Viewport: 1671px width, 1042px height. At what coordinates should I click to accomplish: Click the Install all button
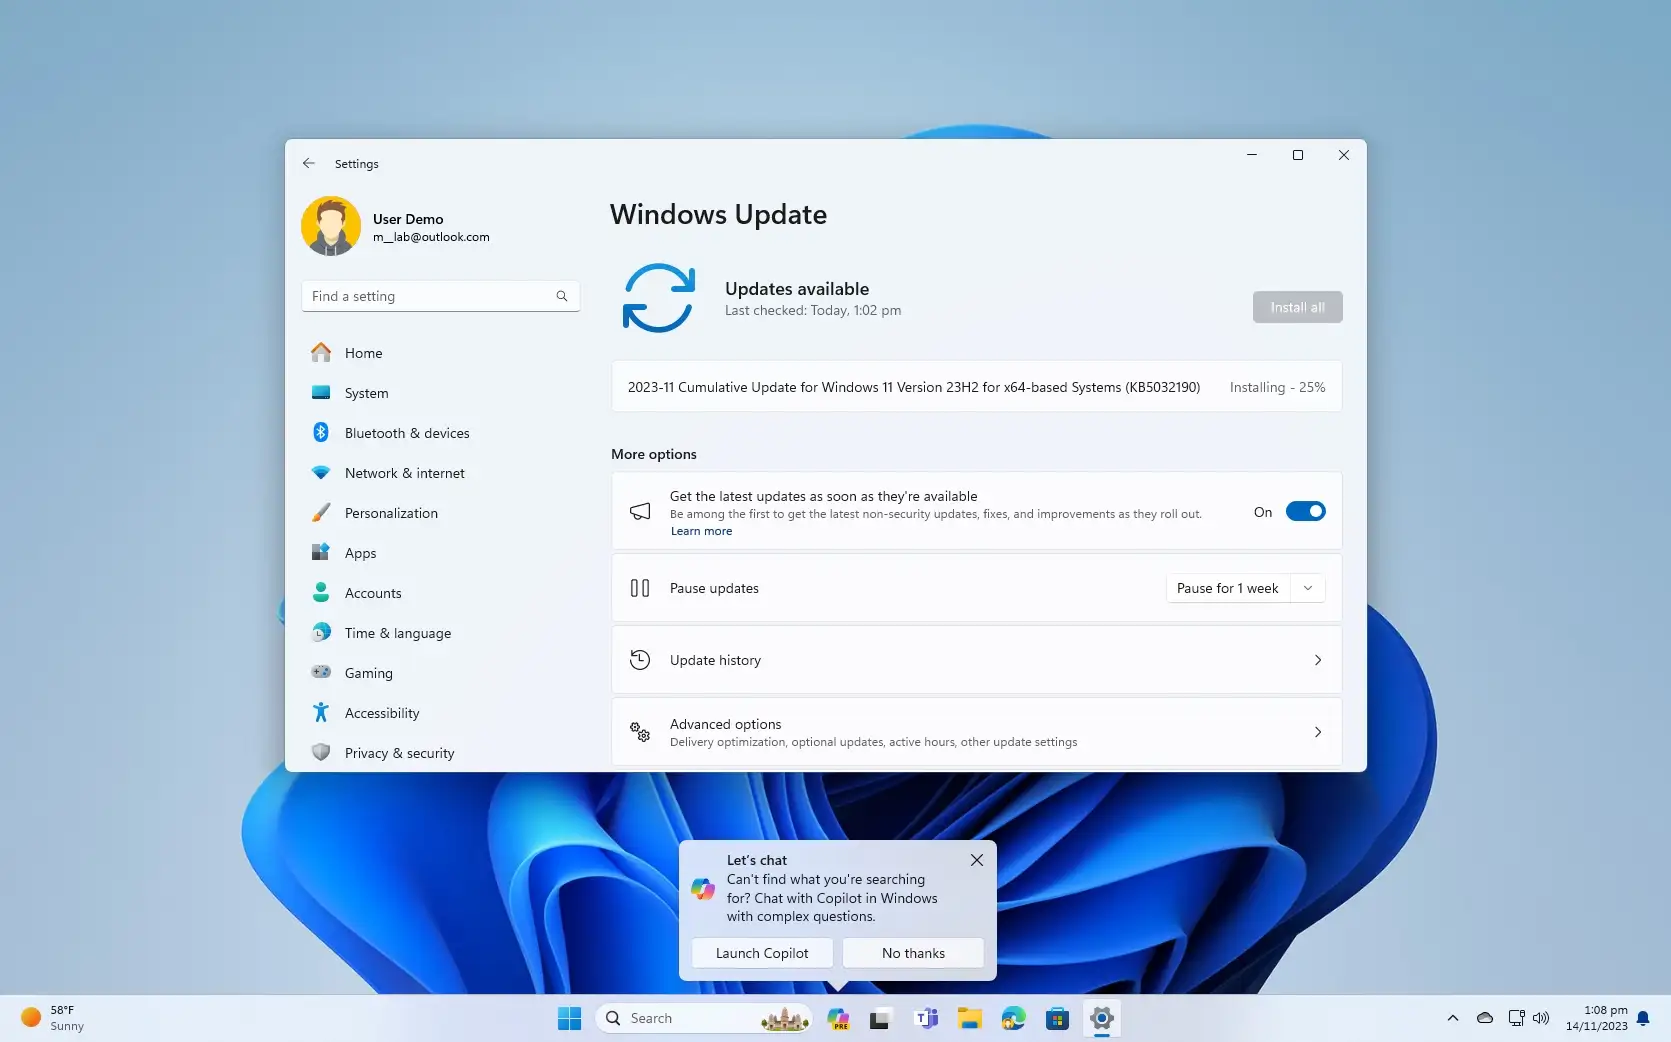point(1296,307)
